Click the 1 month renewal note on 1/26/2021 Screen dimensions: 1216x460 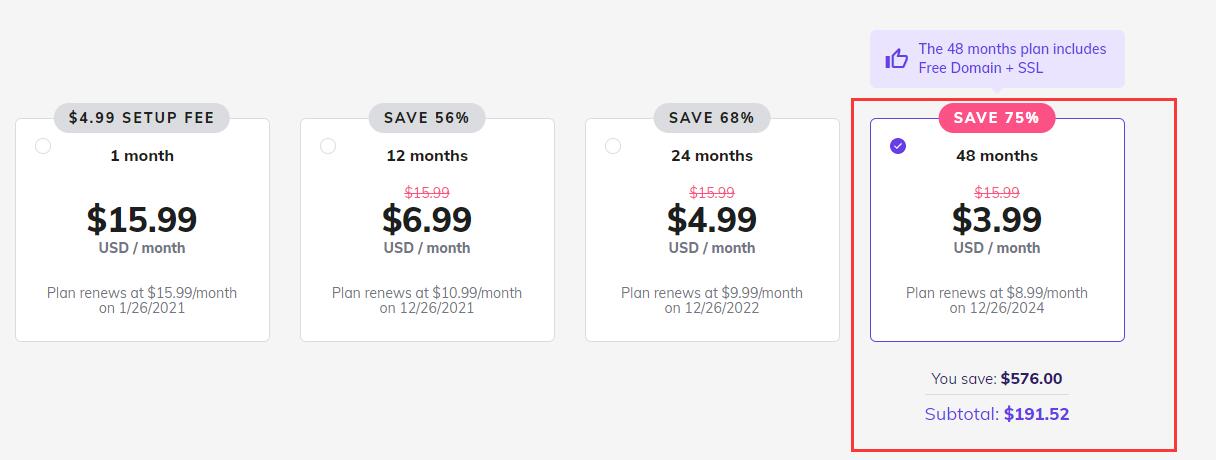click(142, 300)
